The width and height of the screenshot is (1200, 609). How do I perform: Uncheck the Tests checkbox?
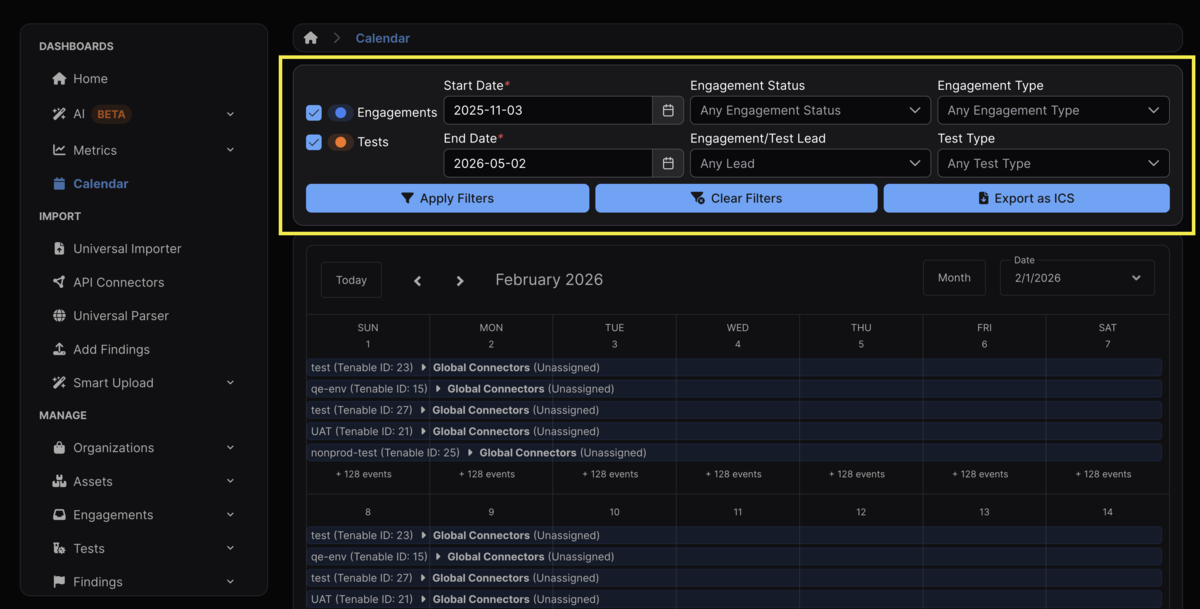click(314, 142)
